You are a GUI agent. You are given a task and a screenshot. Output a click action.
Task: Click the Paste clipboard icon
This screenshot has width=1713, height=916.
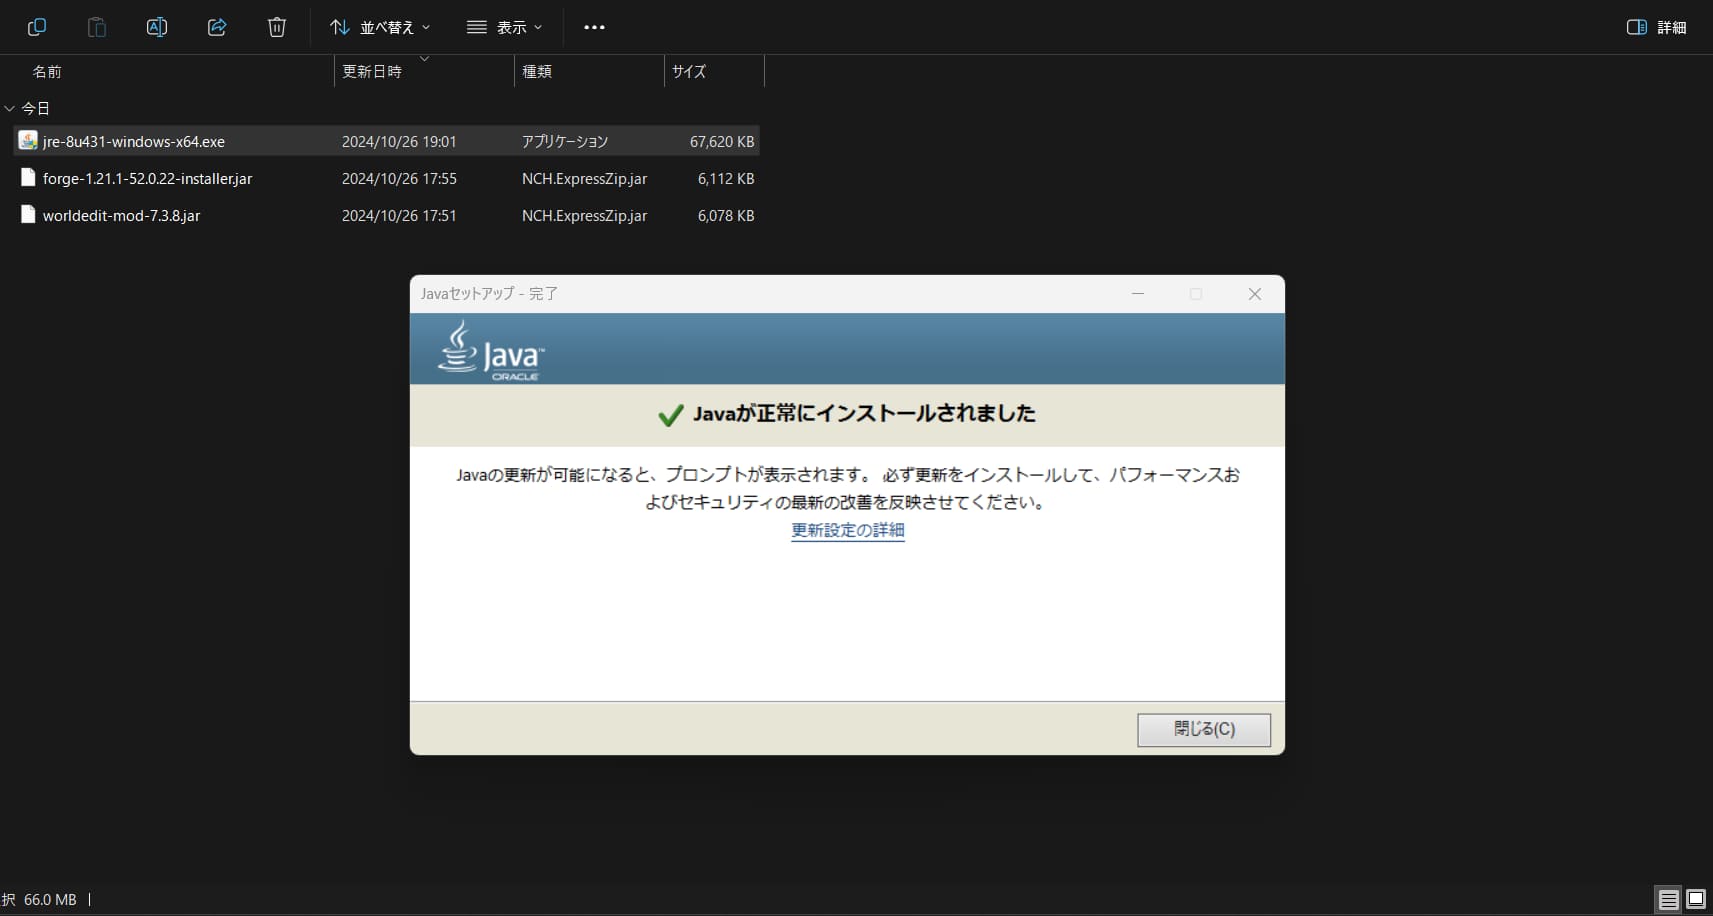tap(97, 27)
